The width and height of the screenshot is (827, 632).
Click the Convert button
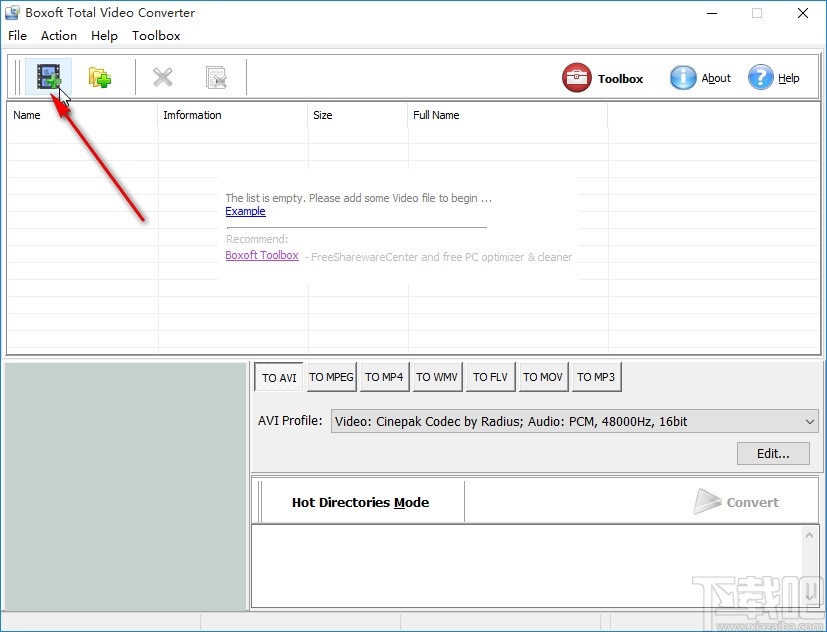pos(739,502)
